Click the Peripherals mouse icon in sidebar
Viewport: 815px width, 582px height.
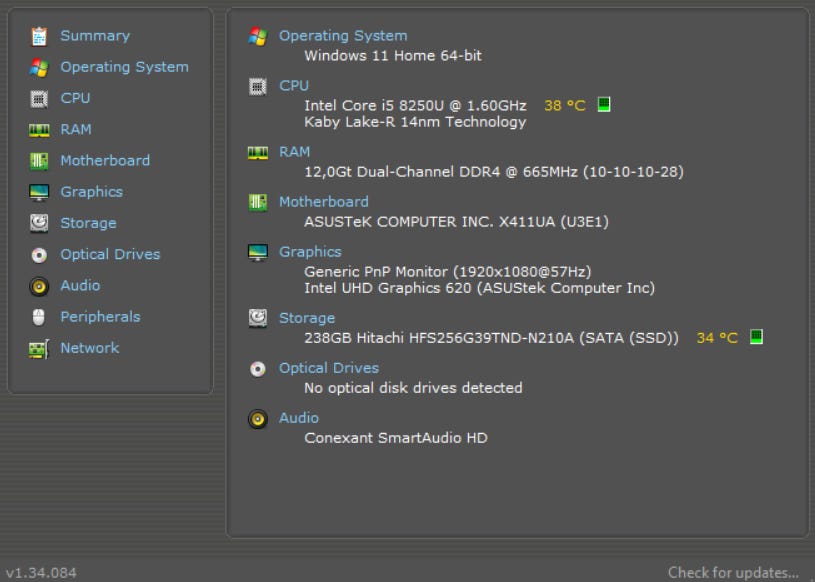[x=39, y=317]
